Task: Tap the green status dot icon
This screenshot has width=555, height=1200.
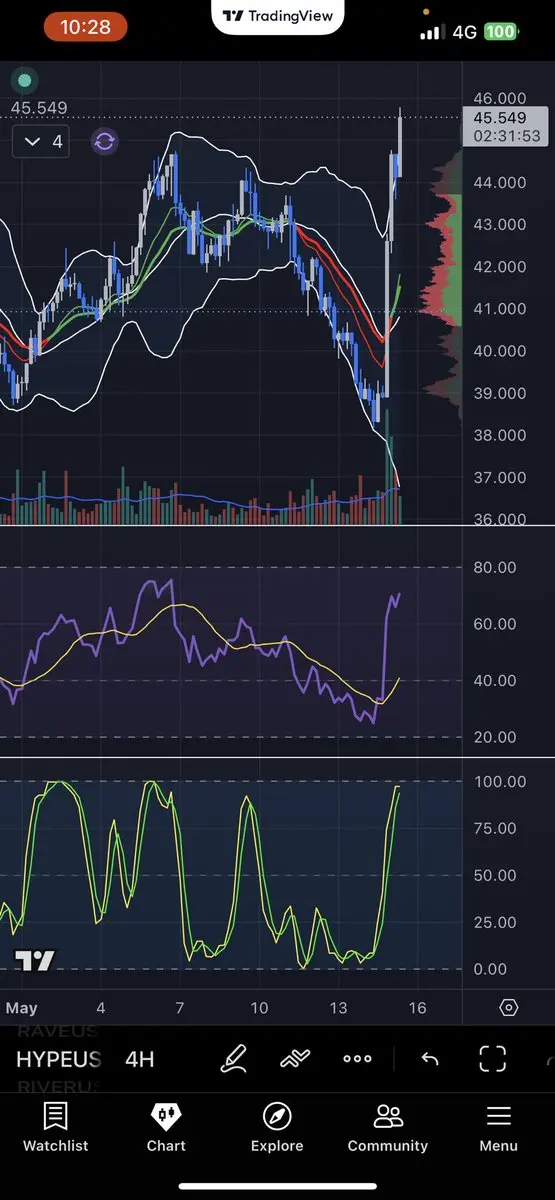Action: click(x=25, y=80)
